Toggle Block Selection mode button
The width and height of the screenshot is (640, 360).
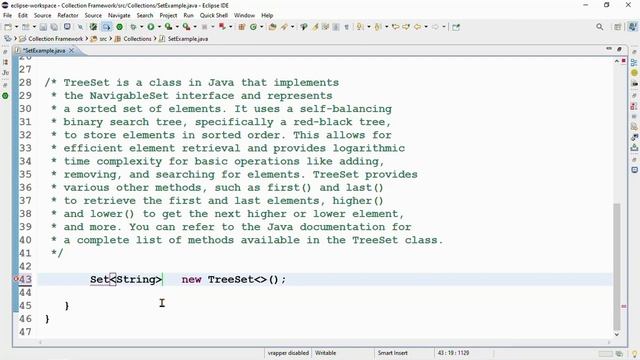pos(336,27)
